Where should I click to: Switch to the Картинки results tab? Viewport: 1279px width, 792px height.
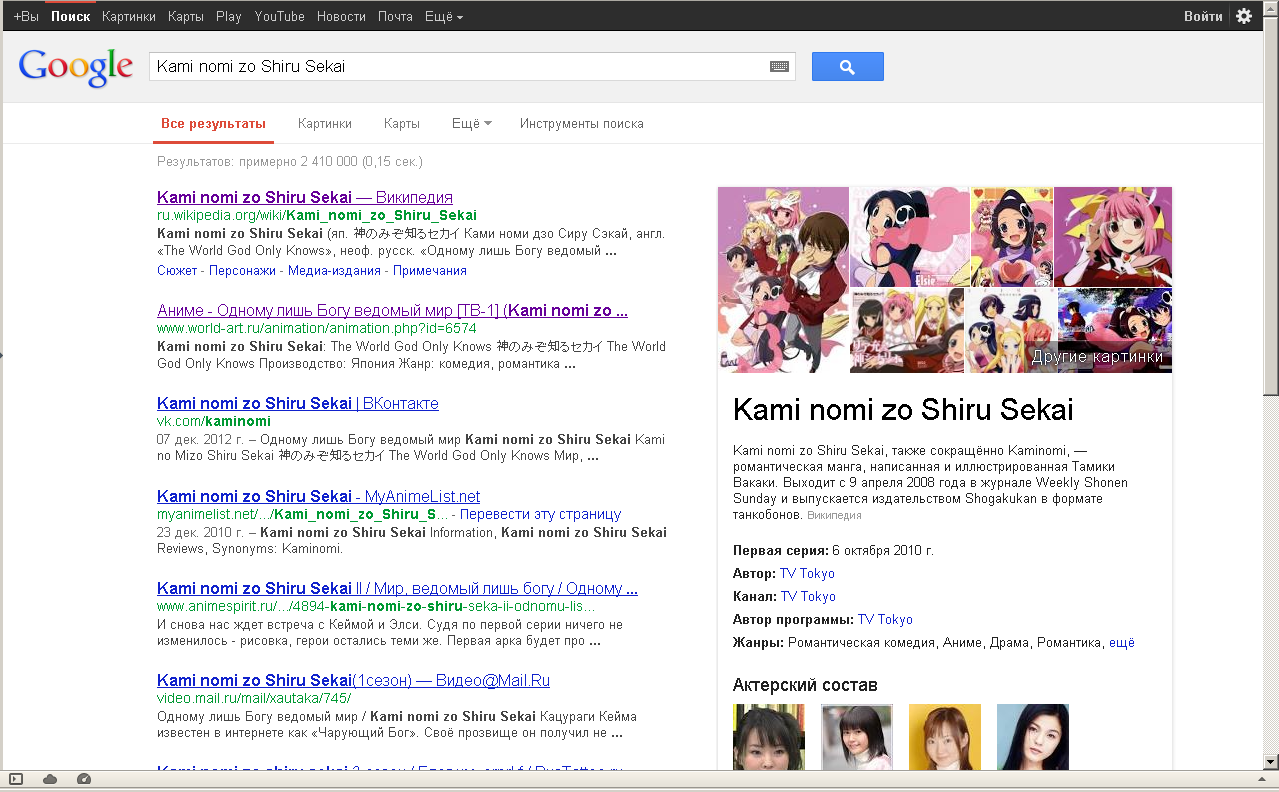[x=325, y=124]
